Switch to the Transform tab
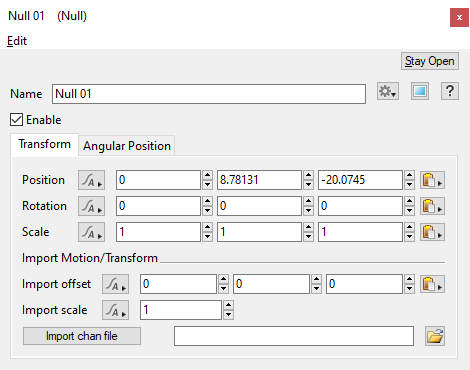The width and height of the screenshot is (470, 370). click(45, 144)
